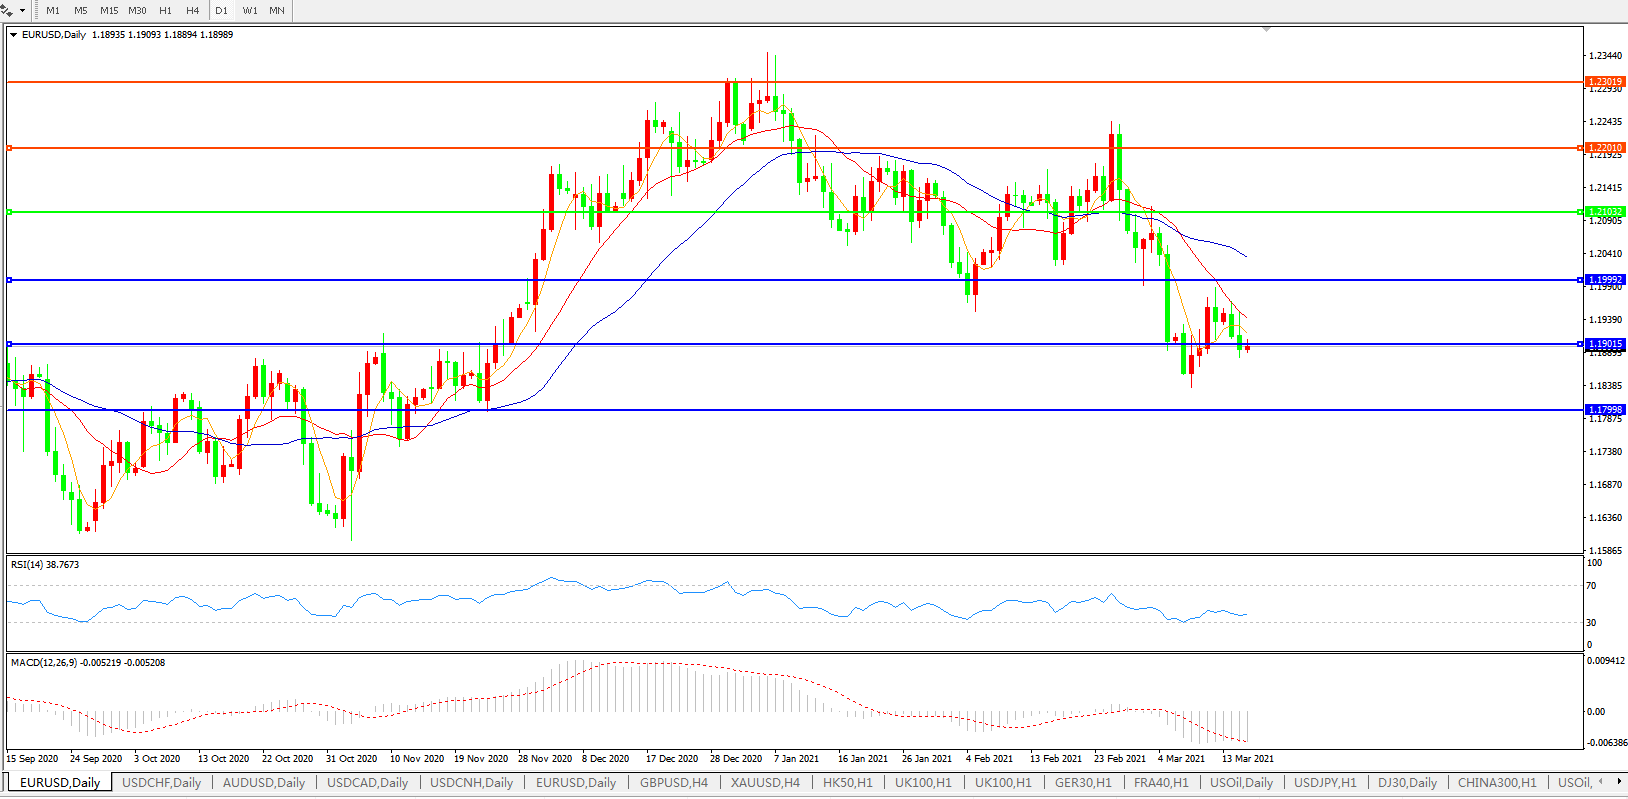The image size is (1628, 799).
Task: Click the orange 1.23019 horizontal line label
Action: point(1605,82)
